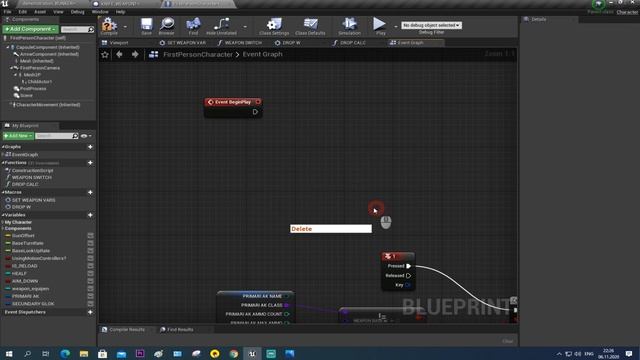
Task: Open the Asset menu
Action: [40, 12]
